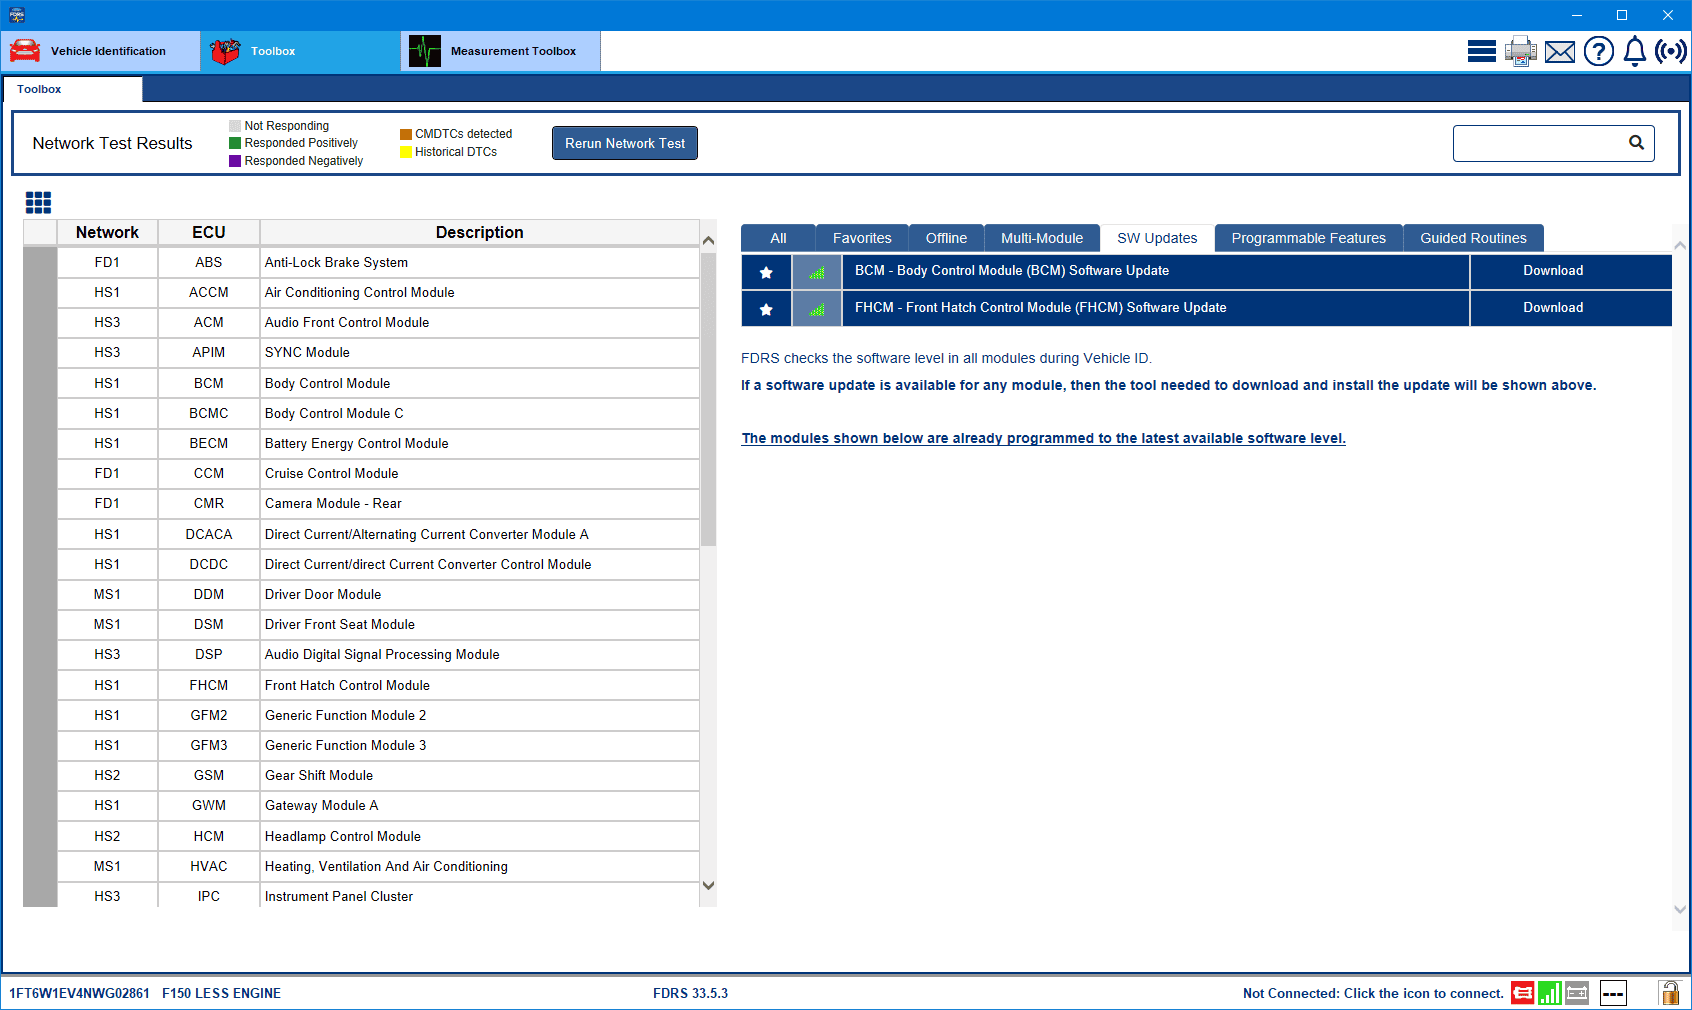
Task: Click the printer icon in the toolbar
Action: point(1520,51)
